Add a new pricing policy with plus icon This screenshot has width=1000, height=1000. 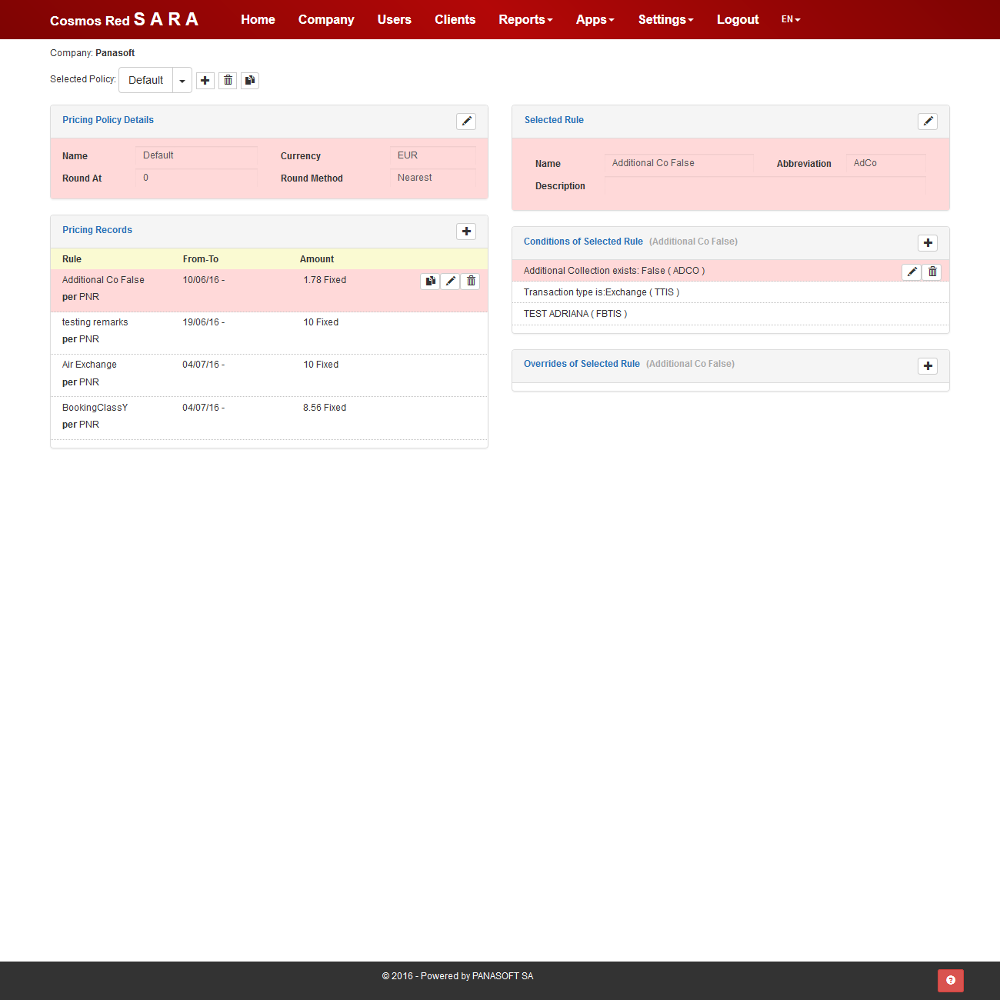point(205,80)
